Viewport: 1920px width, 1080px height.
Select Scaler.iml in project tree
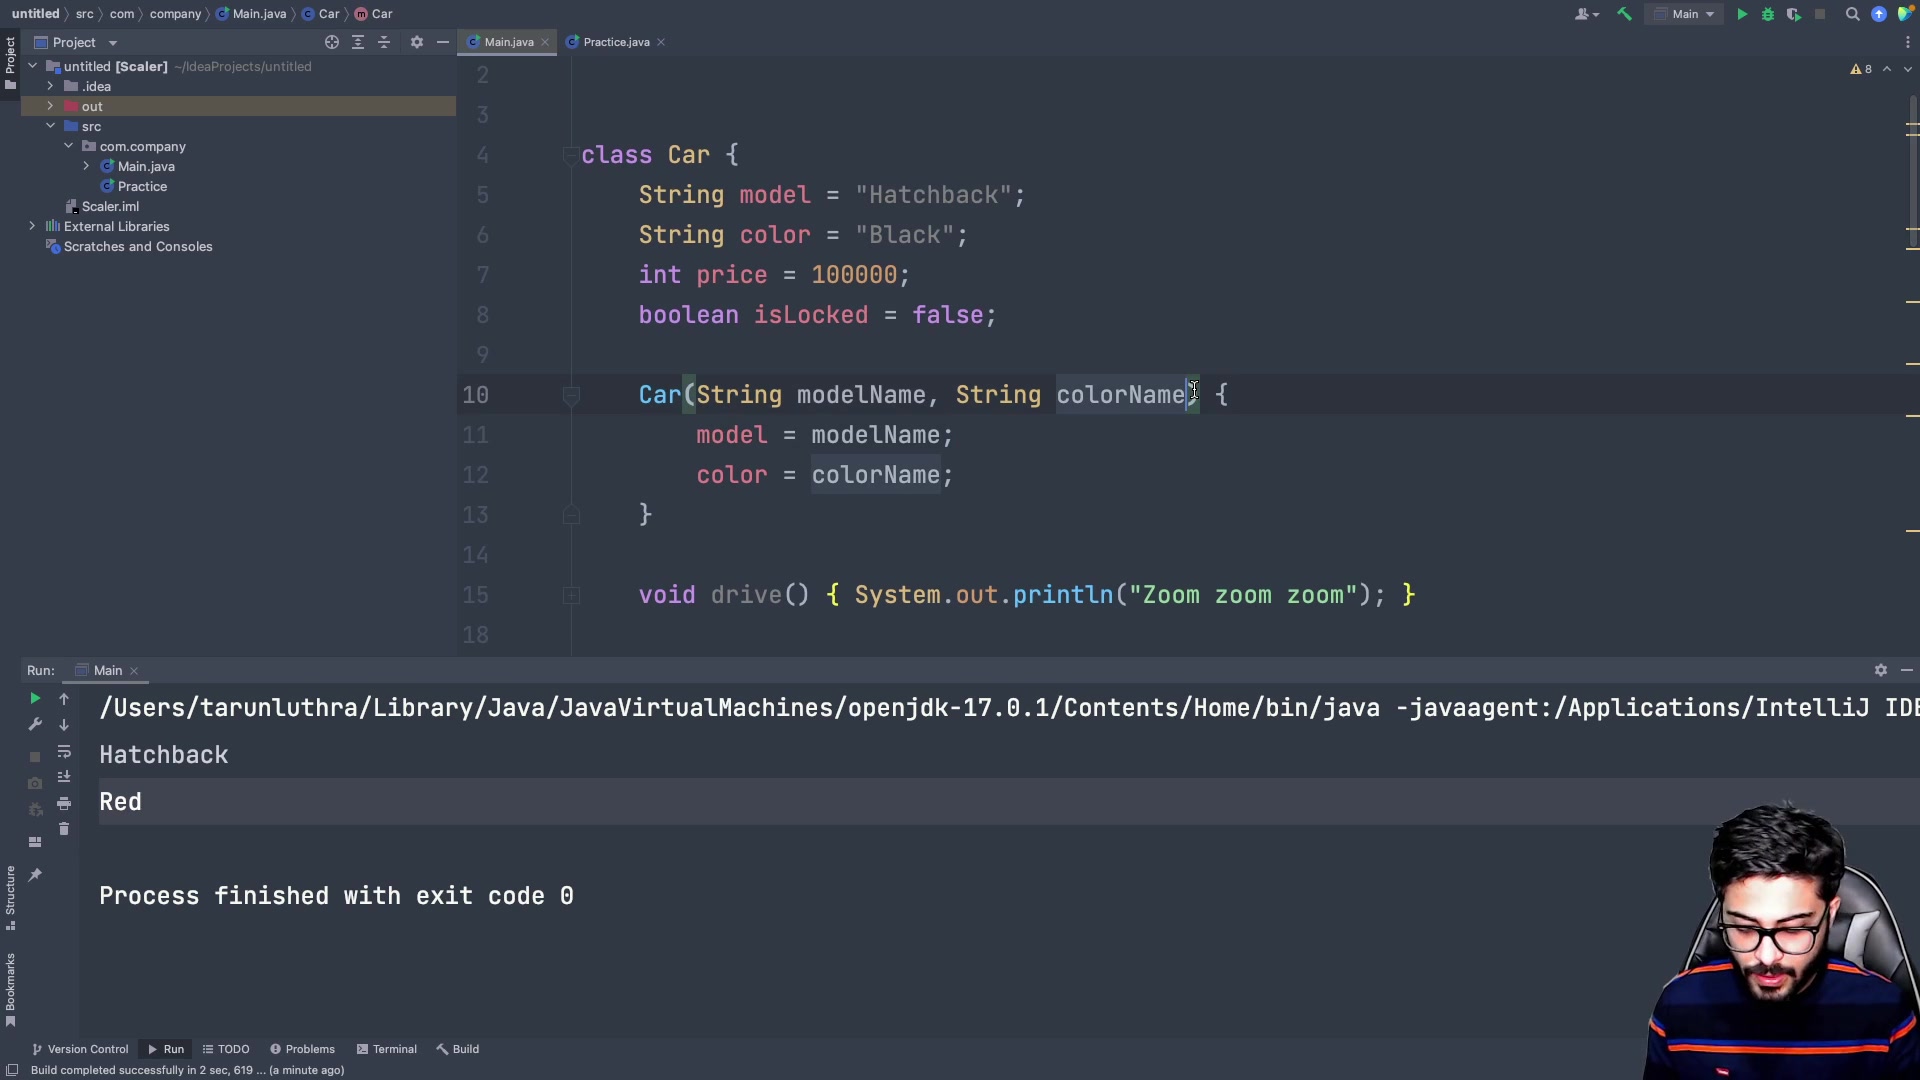coord(110,206)
